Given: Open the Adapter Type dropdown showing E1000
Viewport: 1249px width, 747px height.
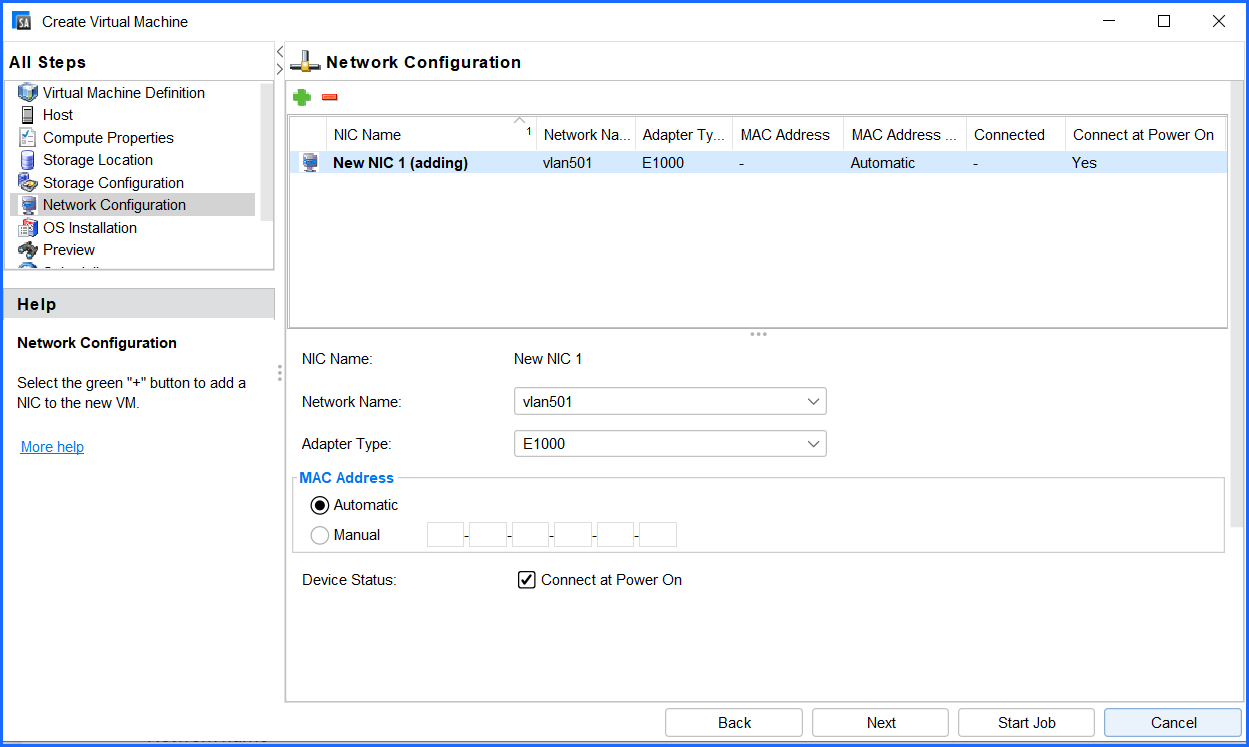Looking at the screenshot, I should pos(670,444).
